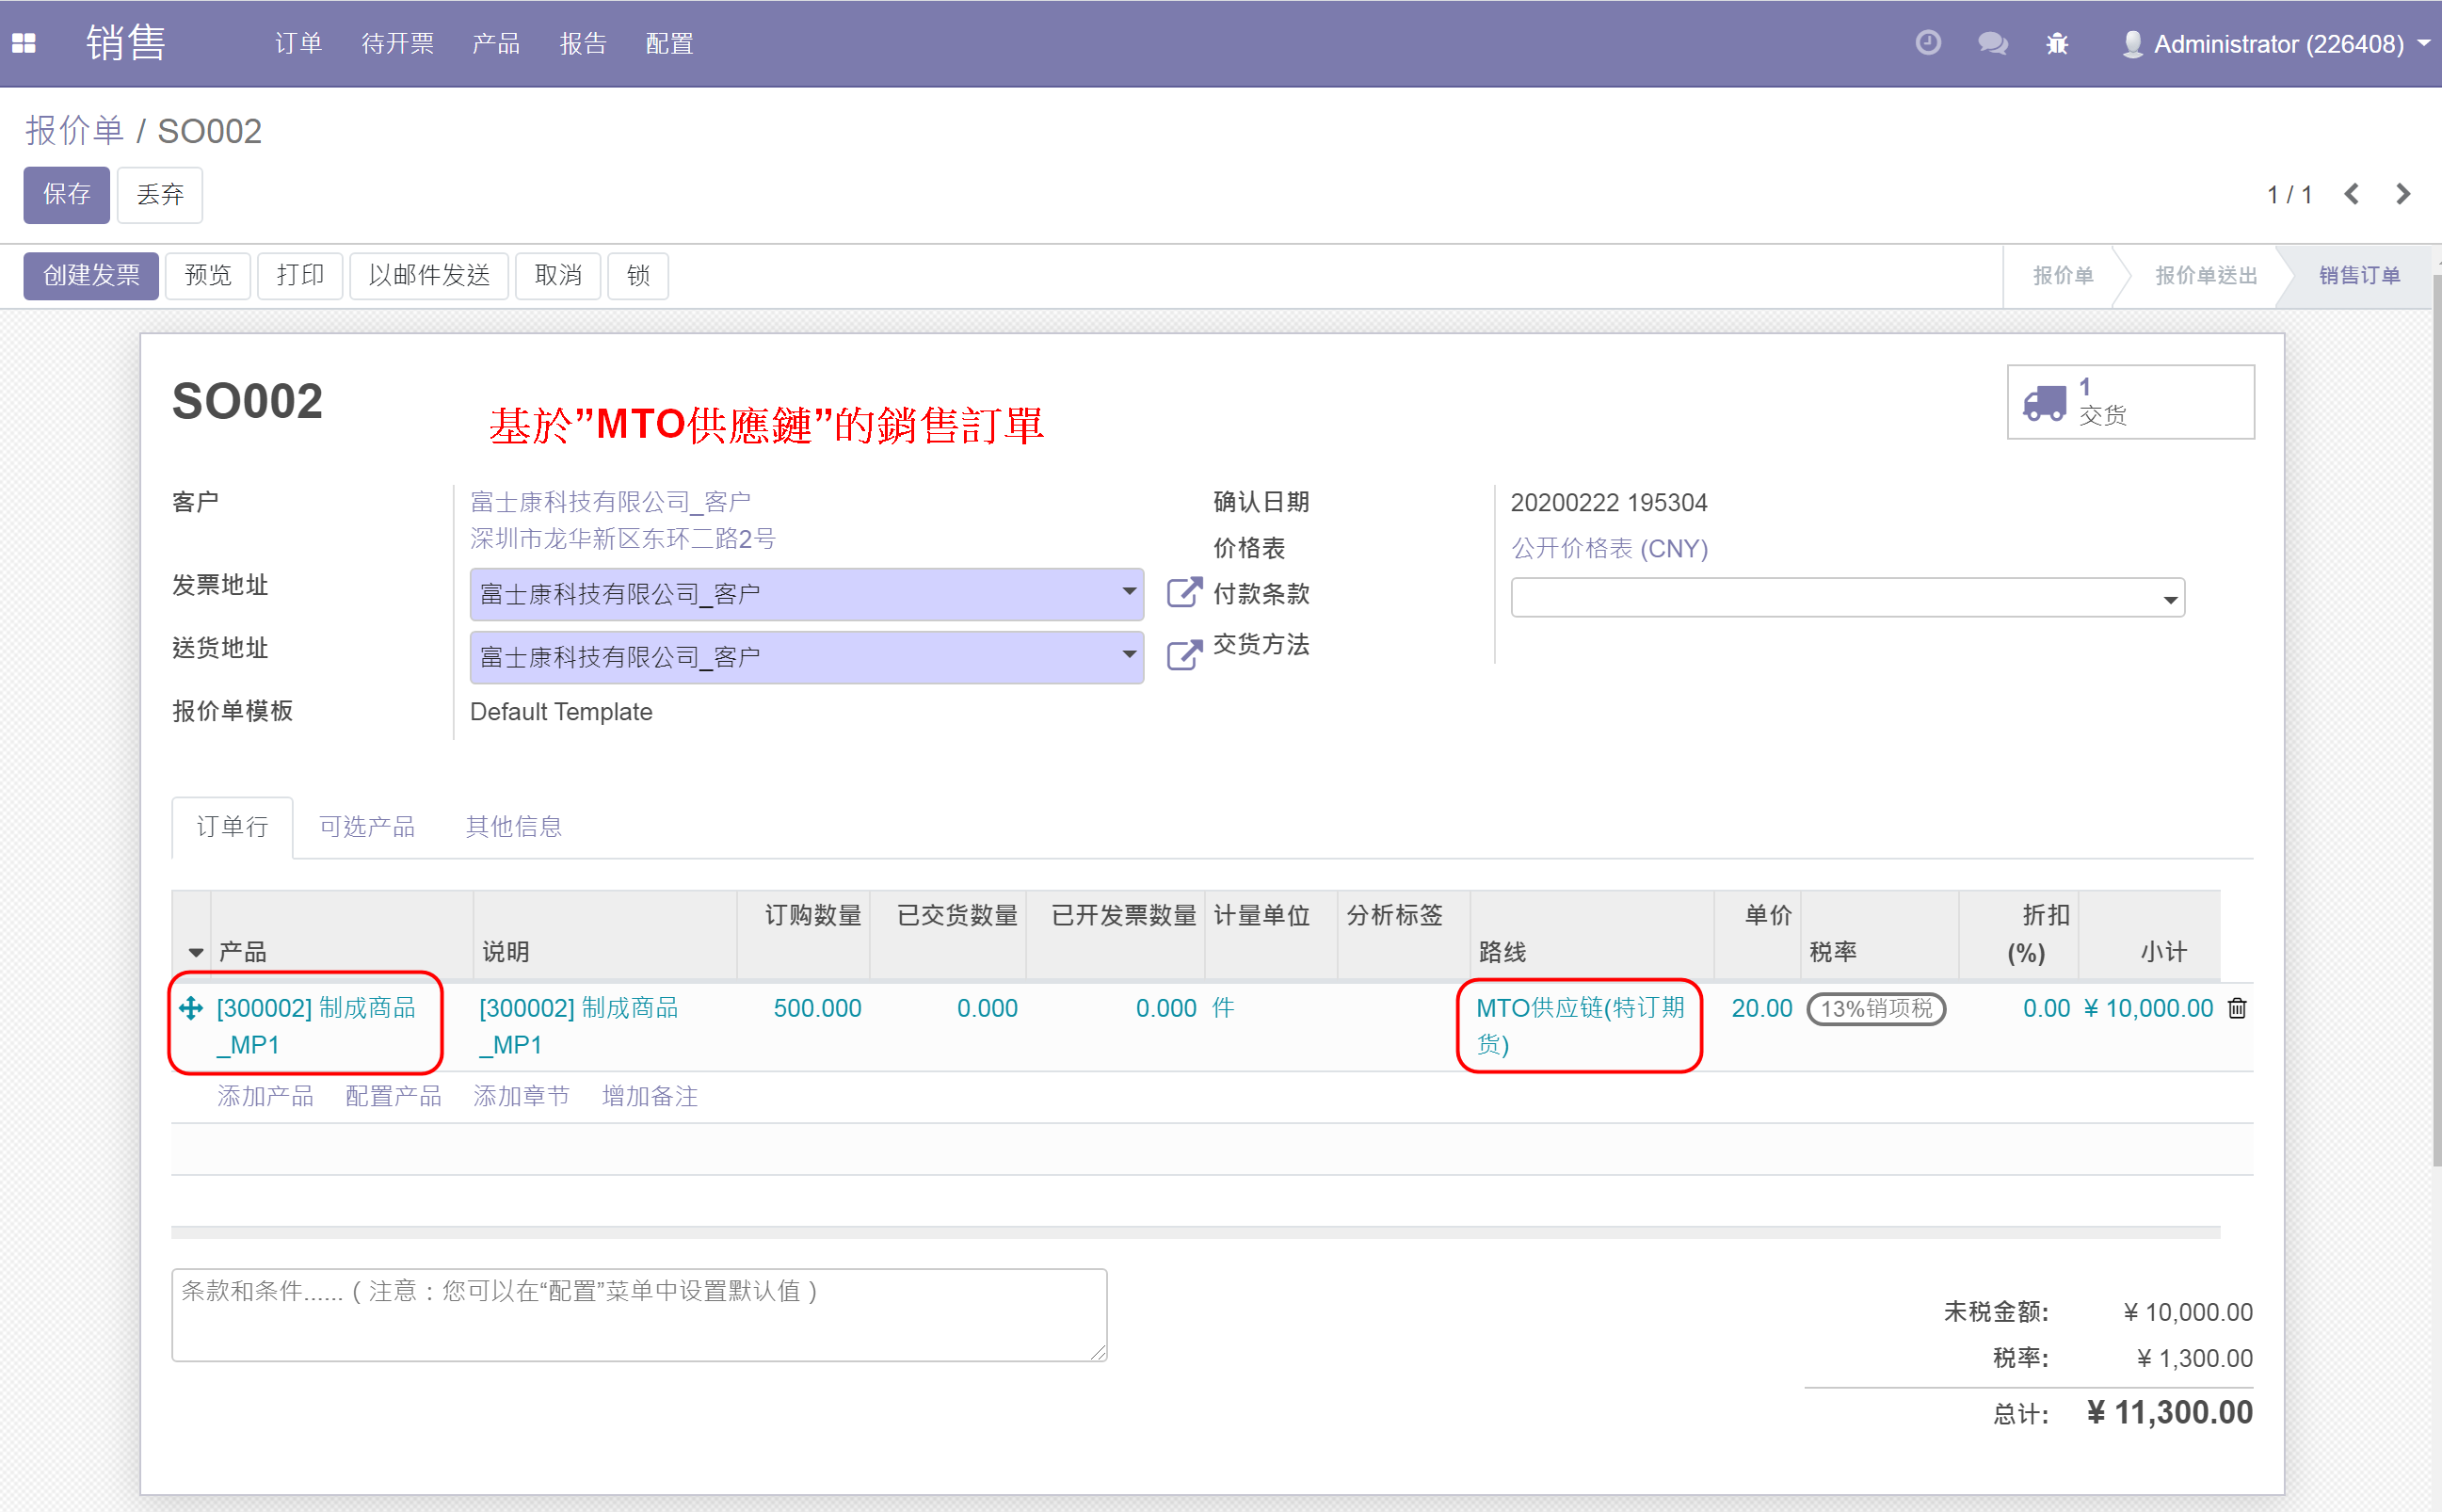This screenshot has height=1512, width=2442.
Task: Open the delivery truck stat button
Action: click(2130, 402)
